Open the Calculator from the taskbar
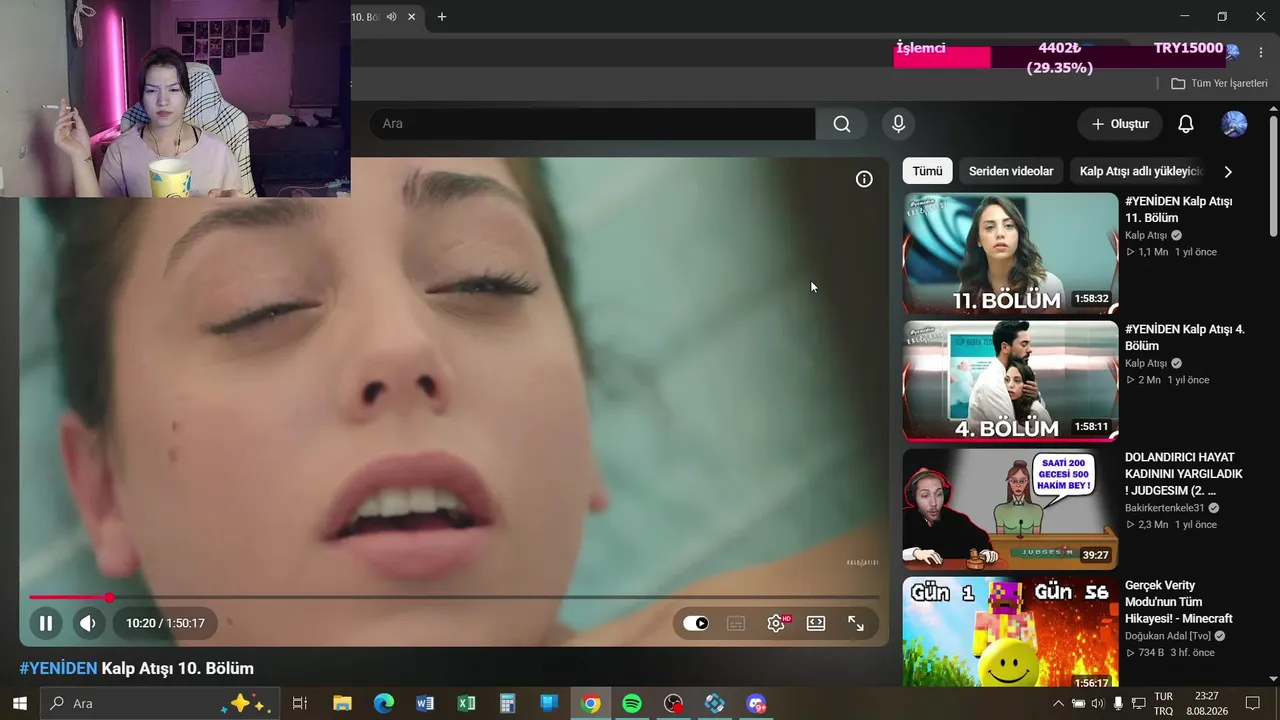This screenshot has height=720, width=1280. pos(508,703)
